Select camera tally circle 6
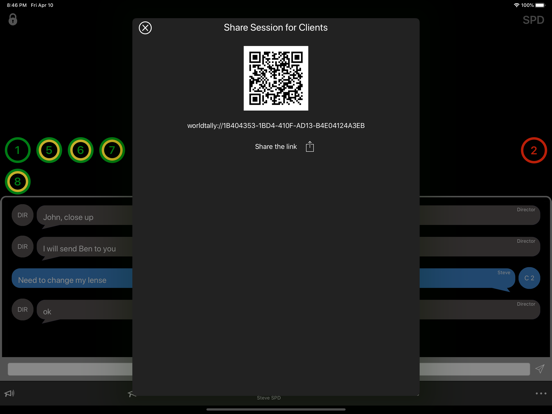Viewport: 552px width, 414px height. pyautogui.click(x=80, y=150)
